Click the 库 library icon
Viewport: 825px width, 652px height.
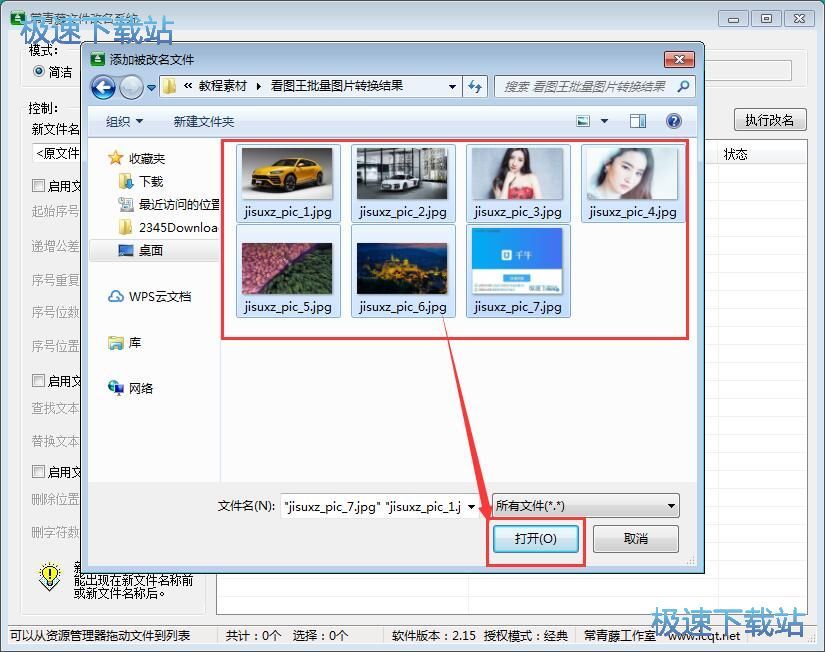pyautogui.click(x=116, y=343)
